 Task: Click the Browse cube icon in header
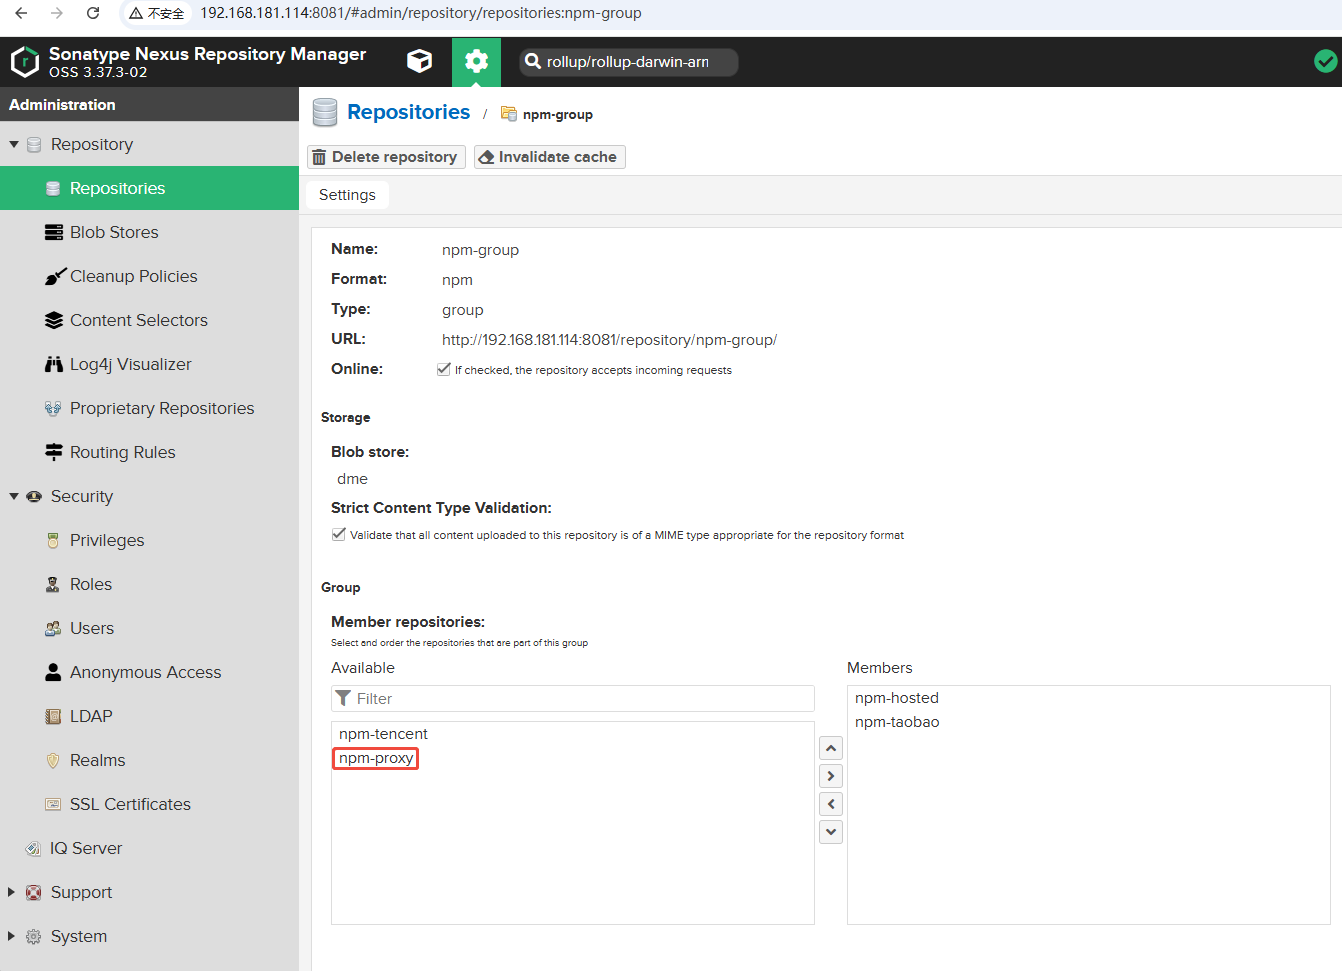pyautogui.click(x=419, y=61)
